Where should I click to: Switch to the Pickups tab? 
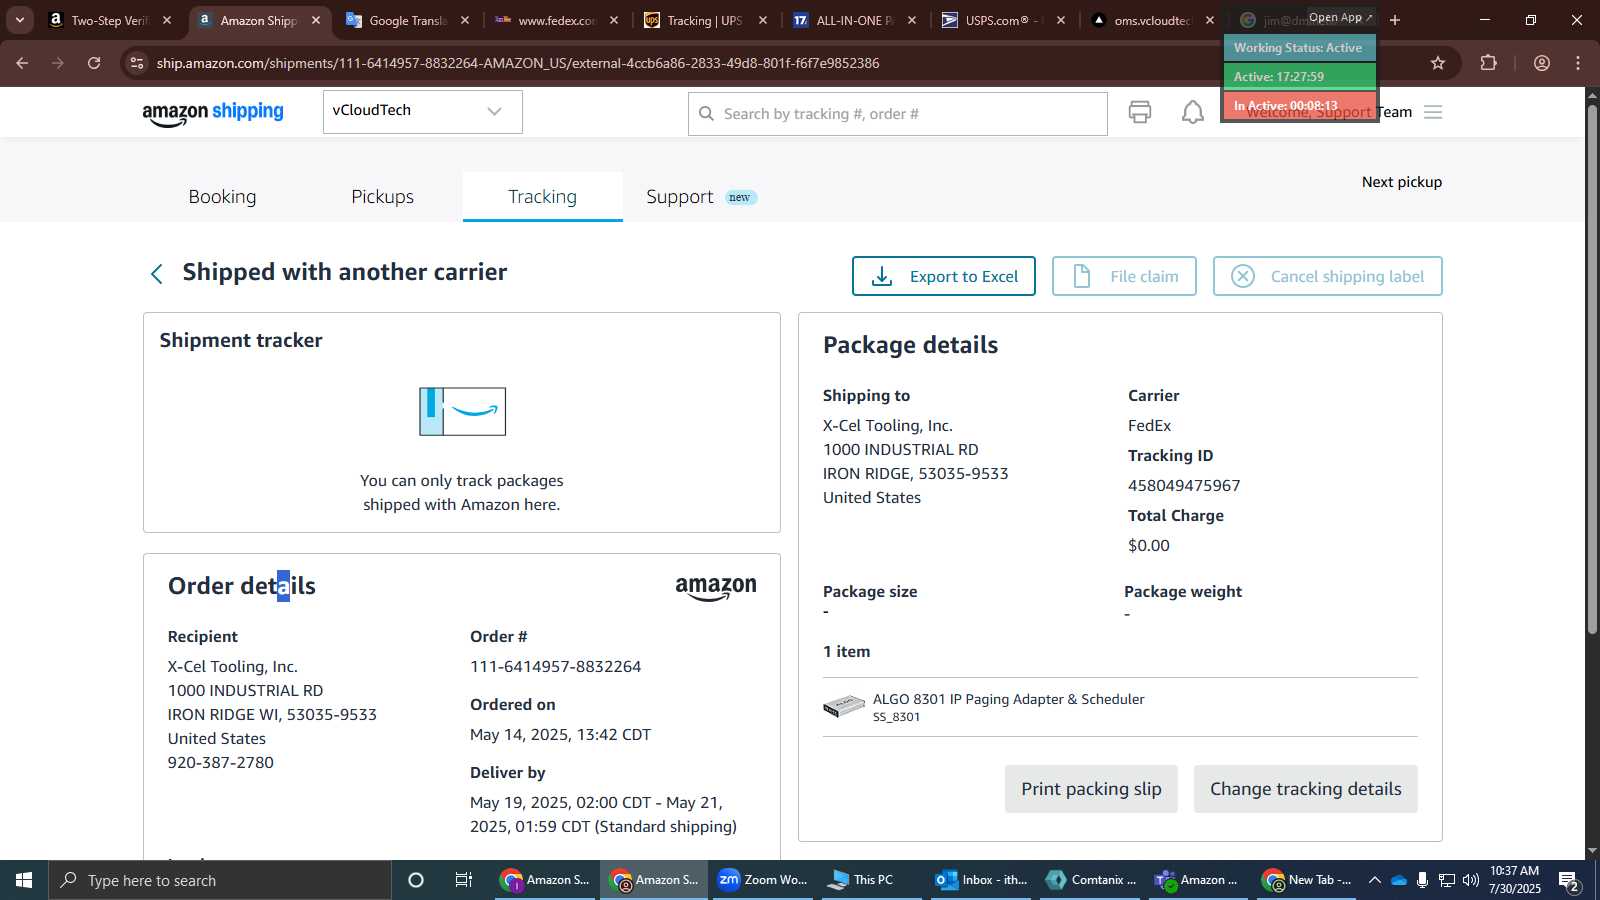point(382,197)
